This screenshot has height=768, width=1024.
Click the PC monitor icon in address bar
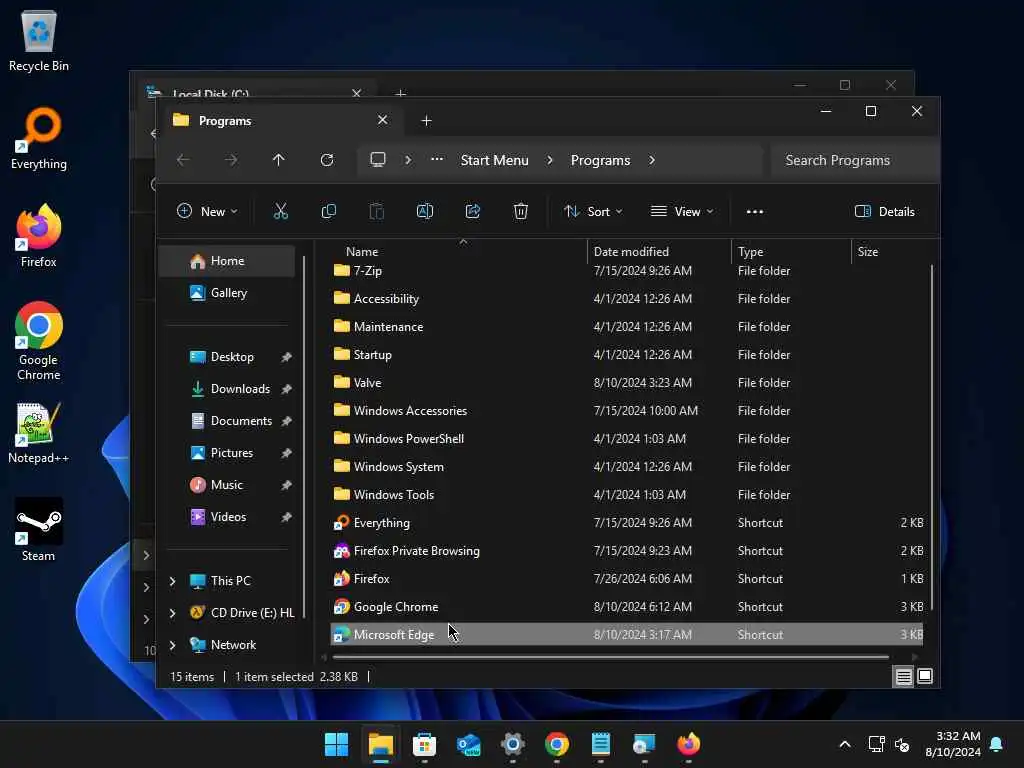point(378,160)
